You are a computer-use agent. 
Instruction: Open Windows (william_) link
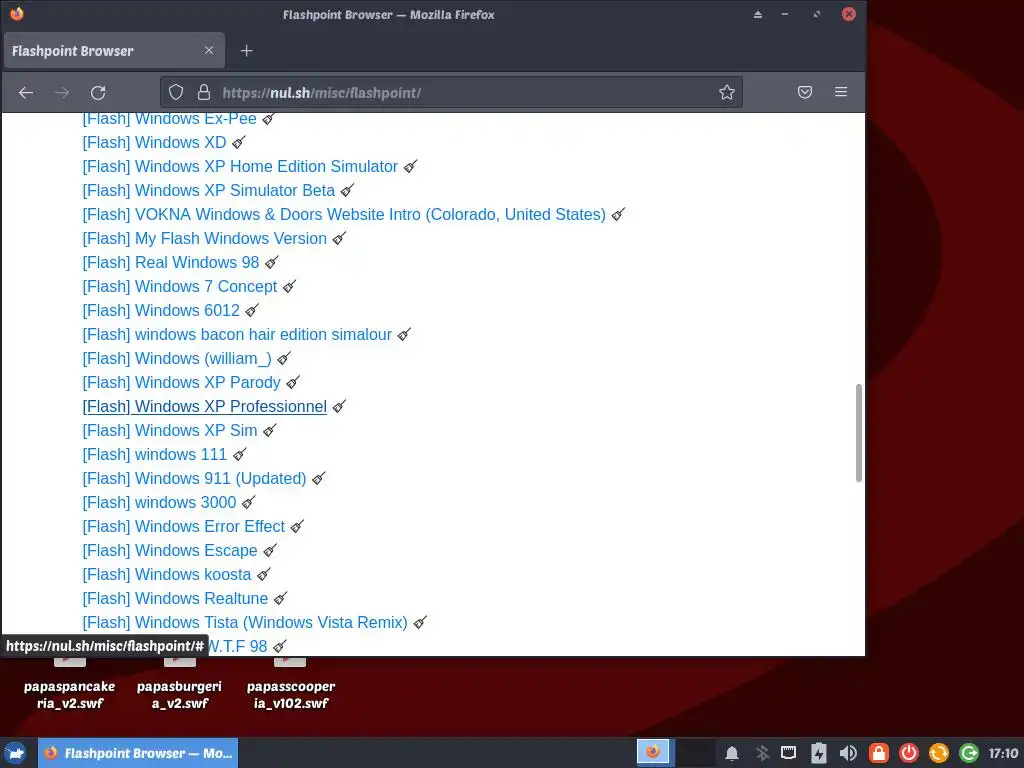[x=177, y=359]
